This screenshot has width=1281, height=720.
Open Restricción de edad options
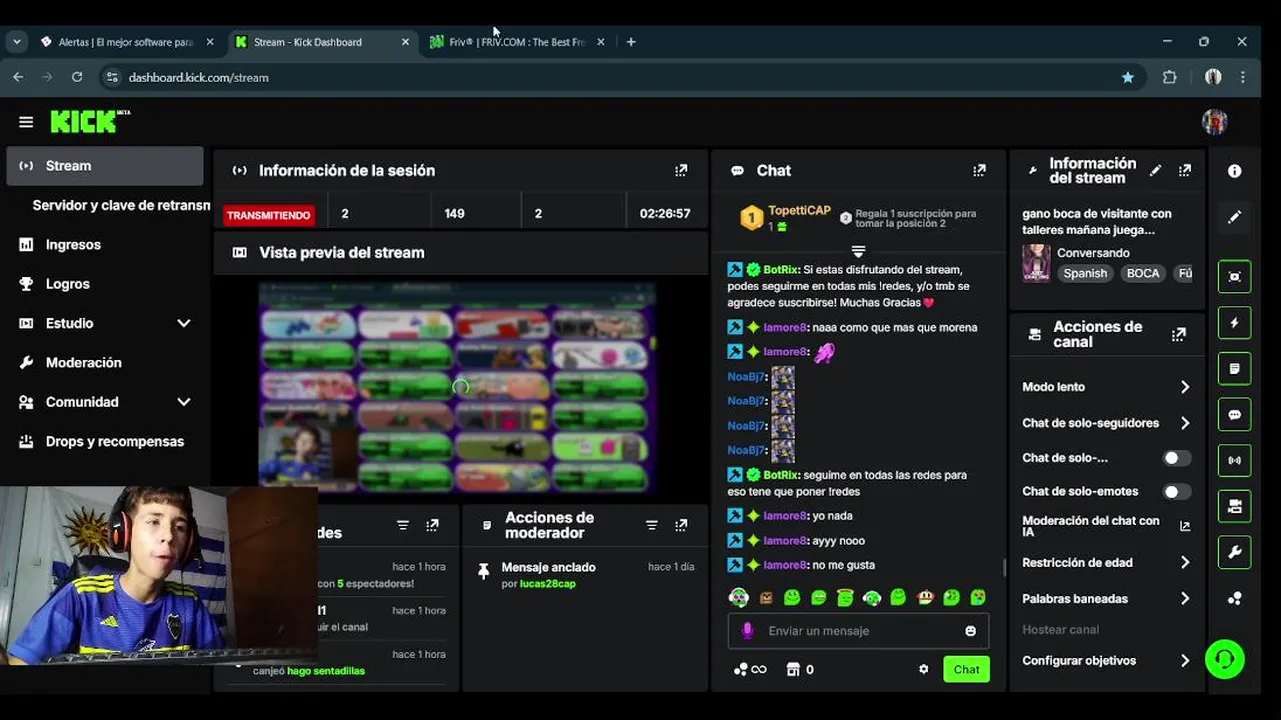(x=1106, y=563)
